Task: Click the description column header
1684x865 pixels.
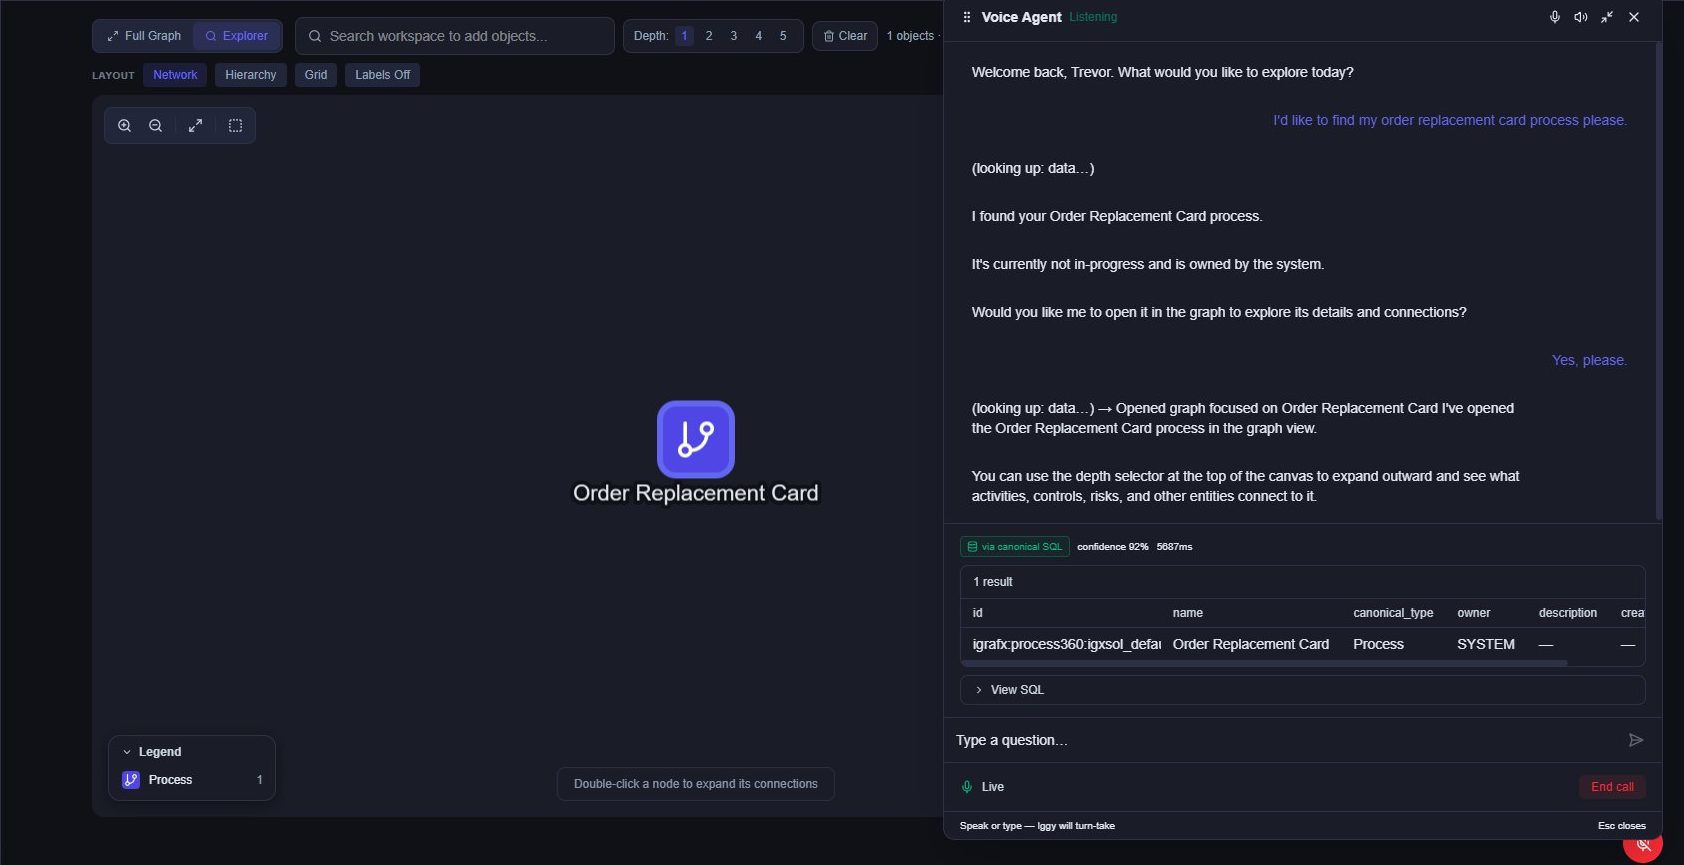Action: [1567, 613]
